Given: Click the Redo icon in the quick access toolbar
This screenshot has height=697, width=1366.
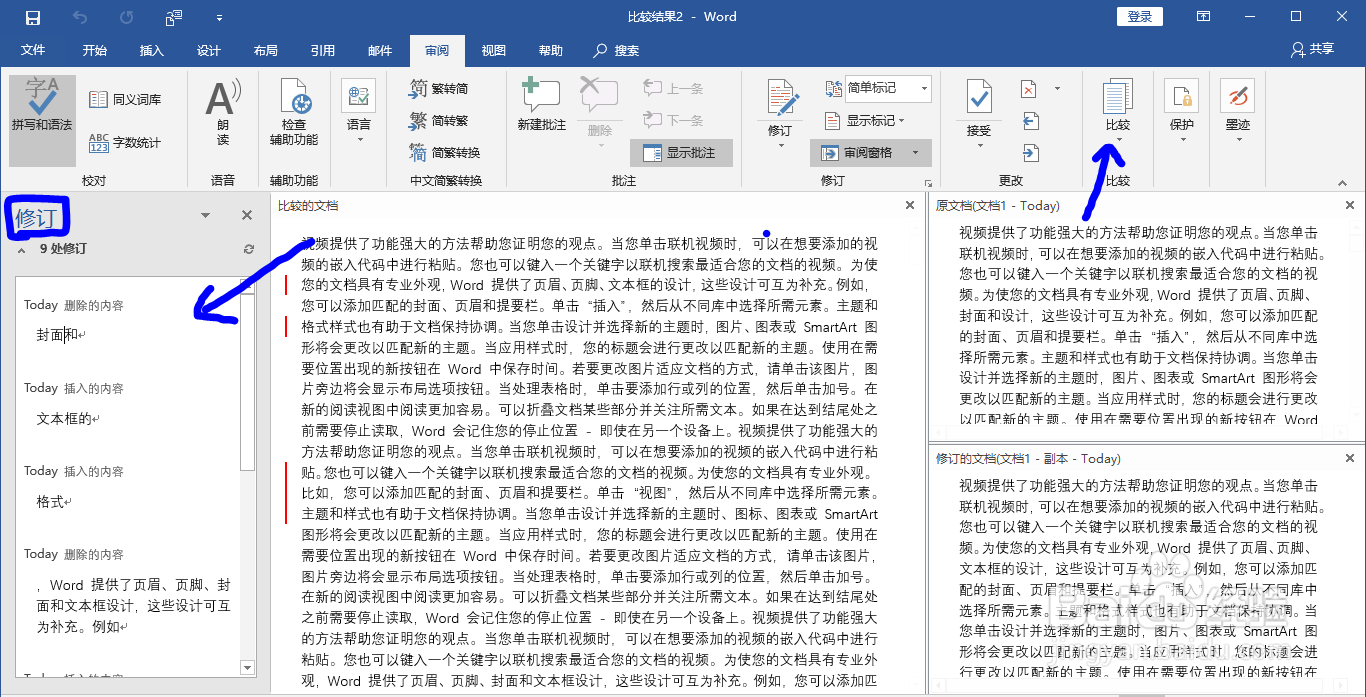Looking at the screenshot, I should coord(127,17).
